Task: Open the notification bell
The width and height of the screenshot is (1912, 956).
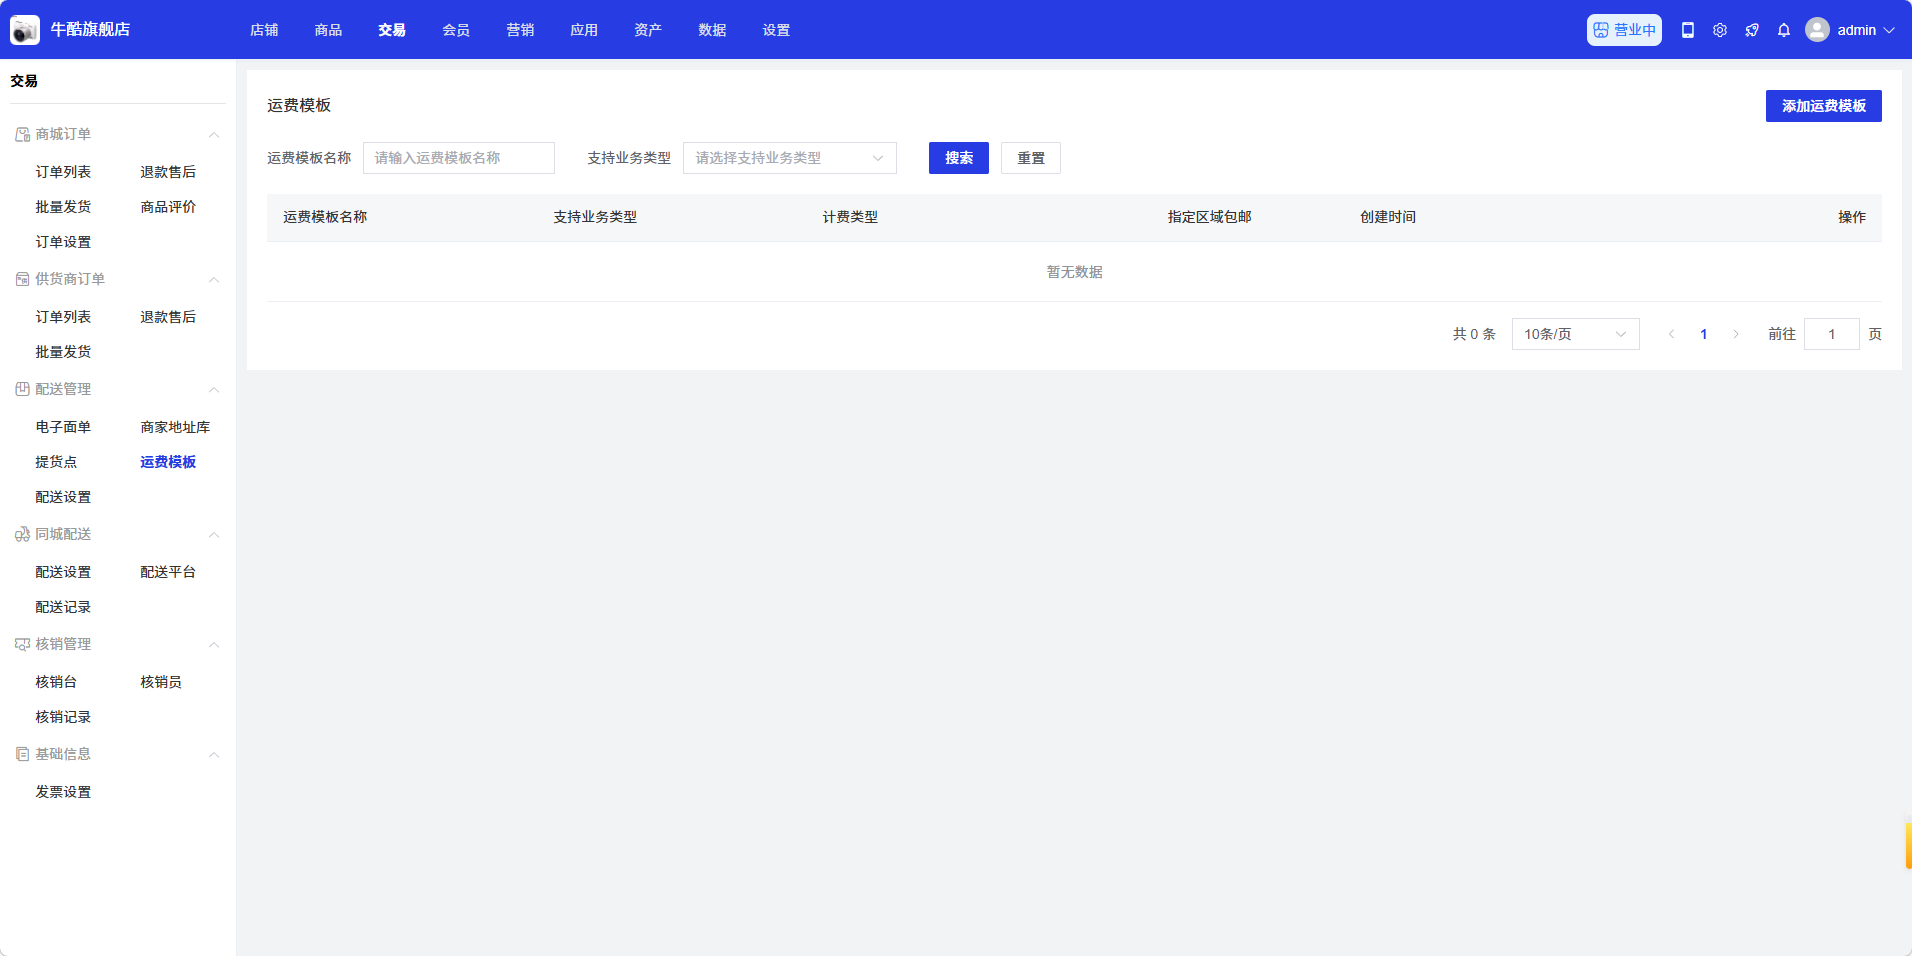Action: pos(1784,30)
